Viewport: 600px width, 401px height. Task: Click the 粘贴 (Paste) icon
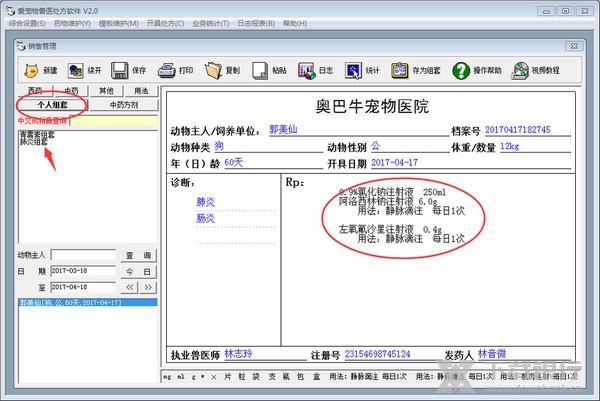[260, 71]
